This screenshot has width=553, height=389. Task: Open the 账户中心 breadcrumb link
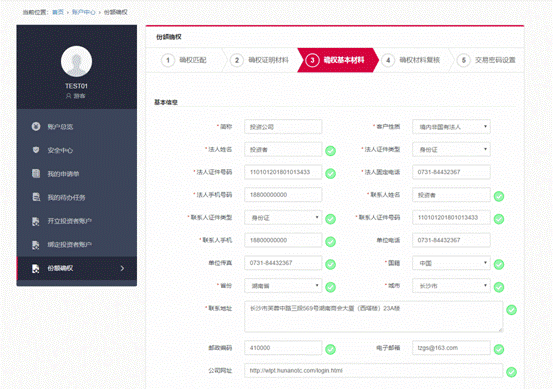[84, 12]
